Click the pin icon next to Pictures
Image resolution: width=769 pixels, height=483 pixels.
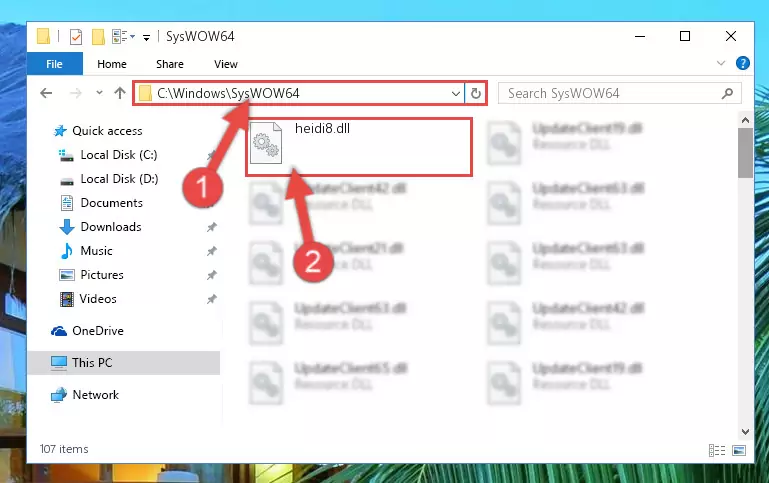(x=211, y=275)
